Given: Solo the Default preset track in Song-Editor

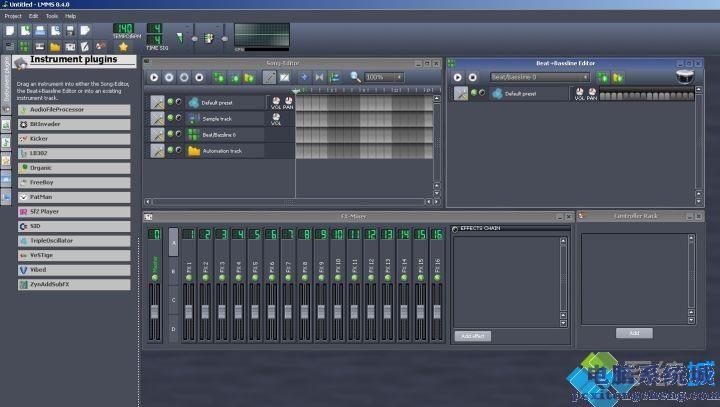Looking at the screenshot, I should click(x=178, y=102).
